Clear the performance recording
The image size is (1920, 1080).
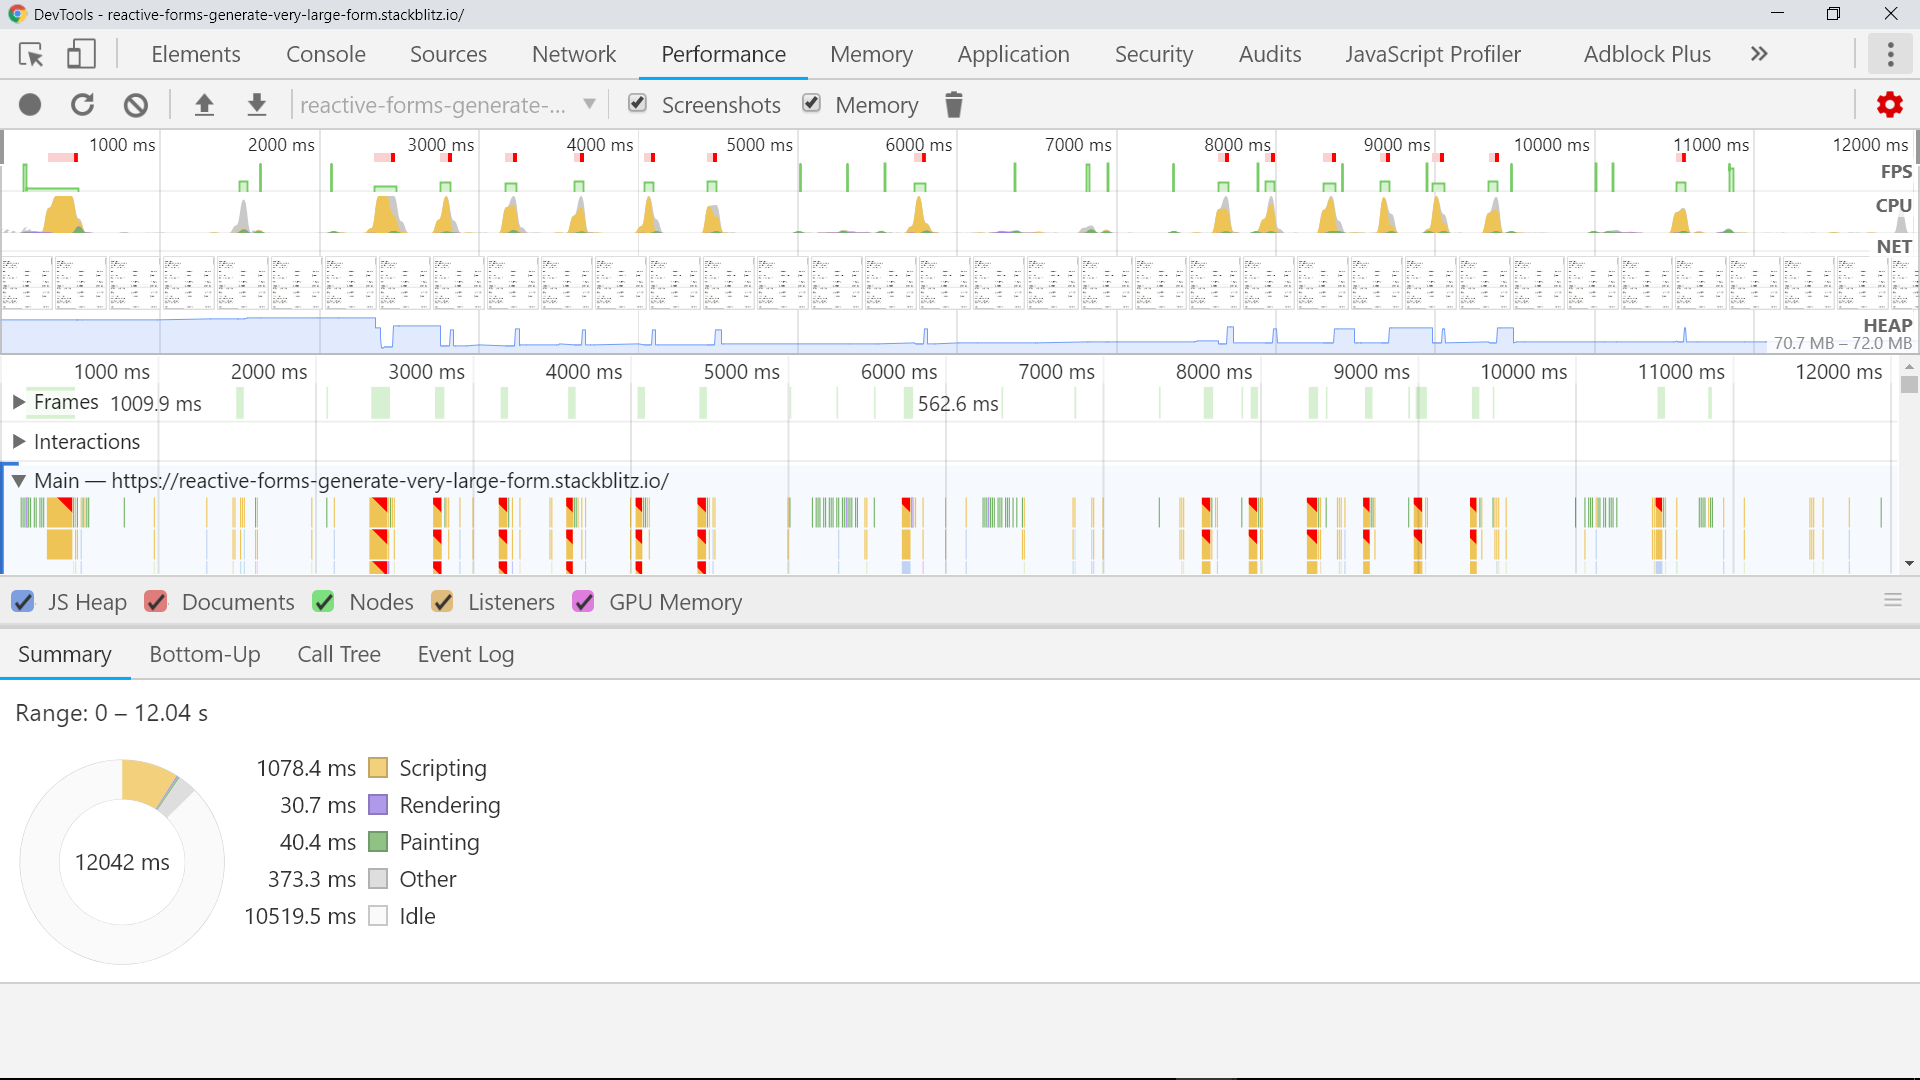click(136, 105)
